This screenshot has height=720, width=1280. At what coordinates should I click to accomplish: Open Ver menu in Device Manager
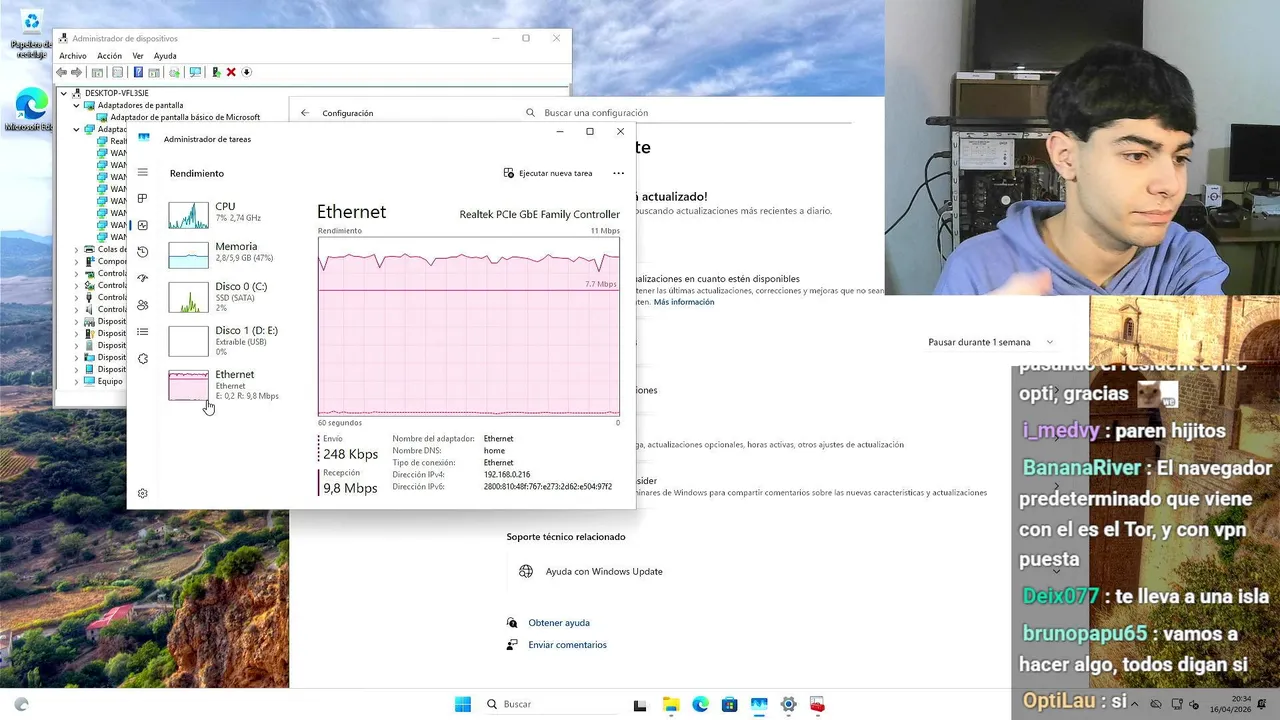(138, 56)
